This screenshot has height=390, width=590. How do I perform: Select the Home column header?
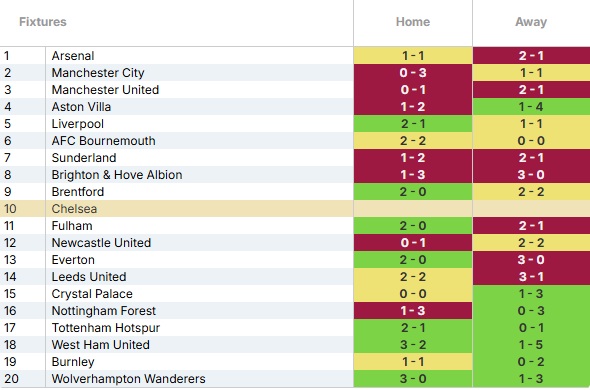point(413,22)
